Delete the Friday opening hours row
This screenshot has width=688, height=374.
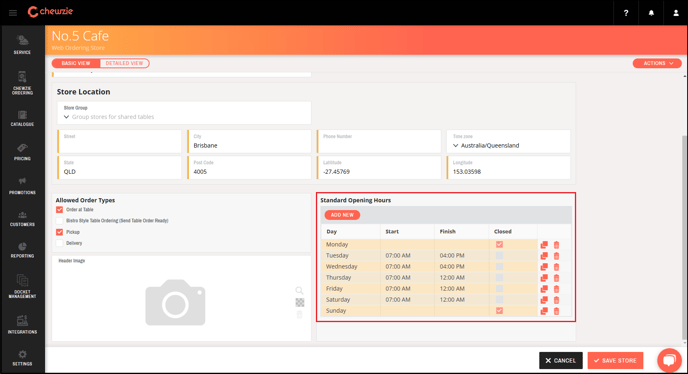pyautogui.click(x=556, y=288)
